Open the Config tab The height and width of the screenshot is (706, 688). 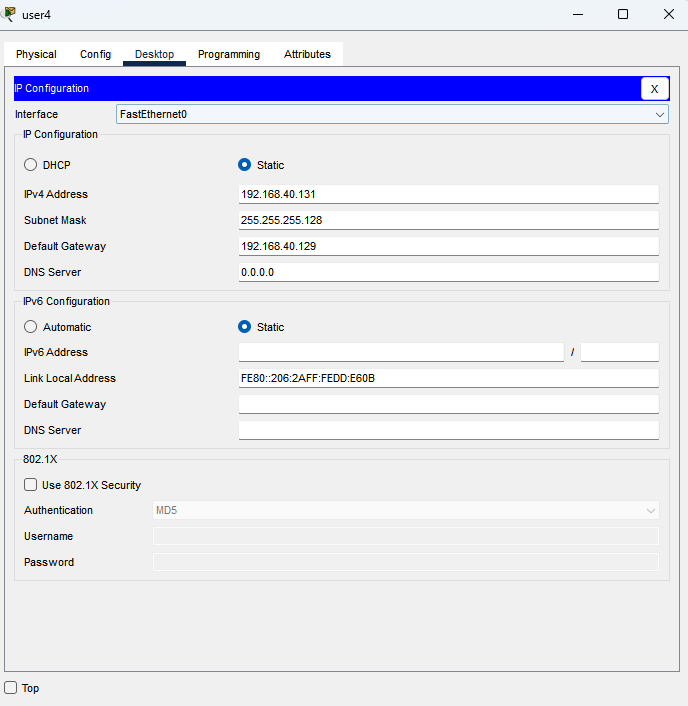click(95, 54)
